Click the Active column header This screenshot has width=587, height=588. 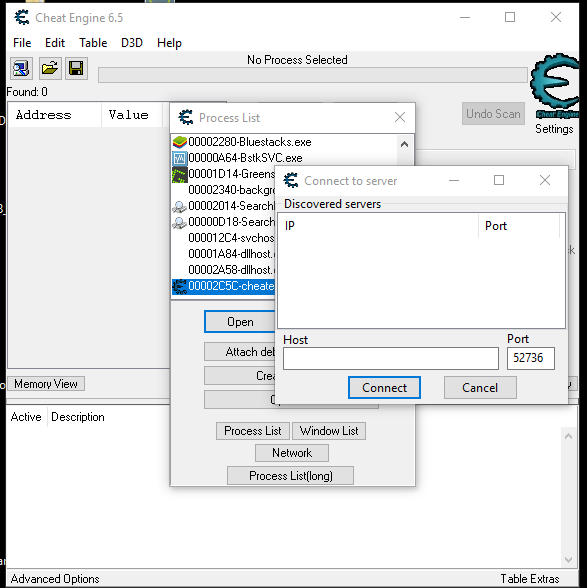click(26, 417)
